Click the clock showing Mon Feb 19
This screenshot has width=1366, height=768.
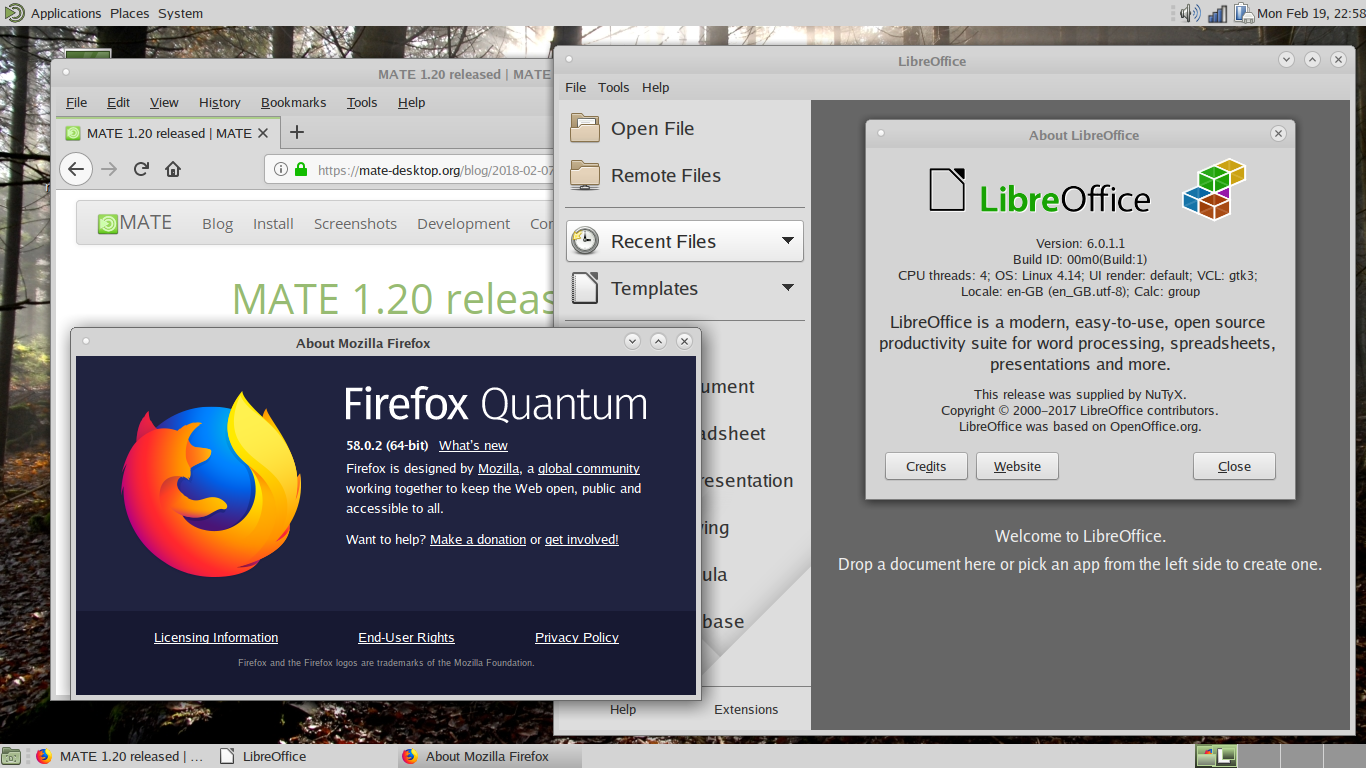pos(1310,13)
